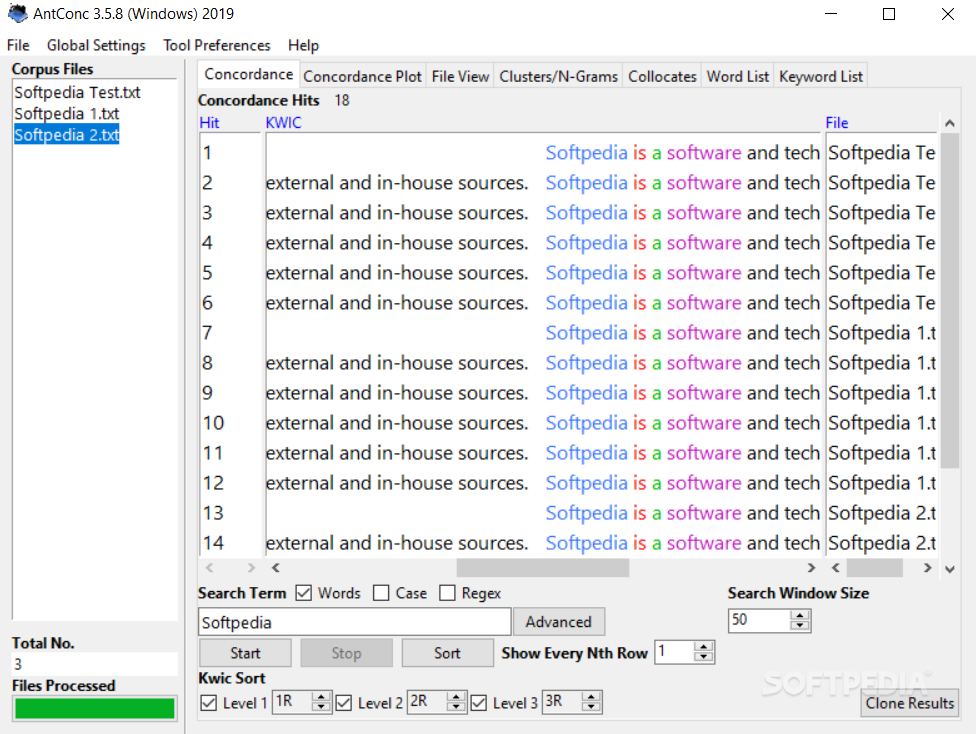Switch to the Concordance Plot tab
Viewport: 976px width, 734px height.
click(362, 77)
